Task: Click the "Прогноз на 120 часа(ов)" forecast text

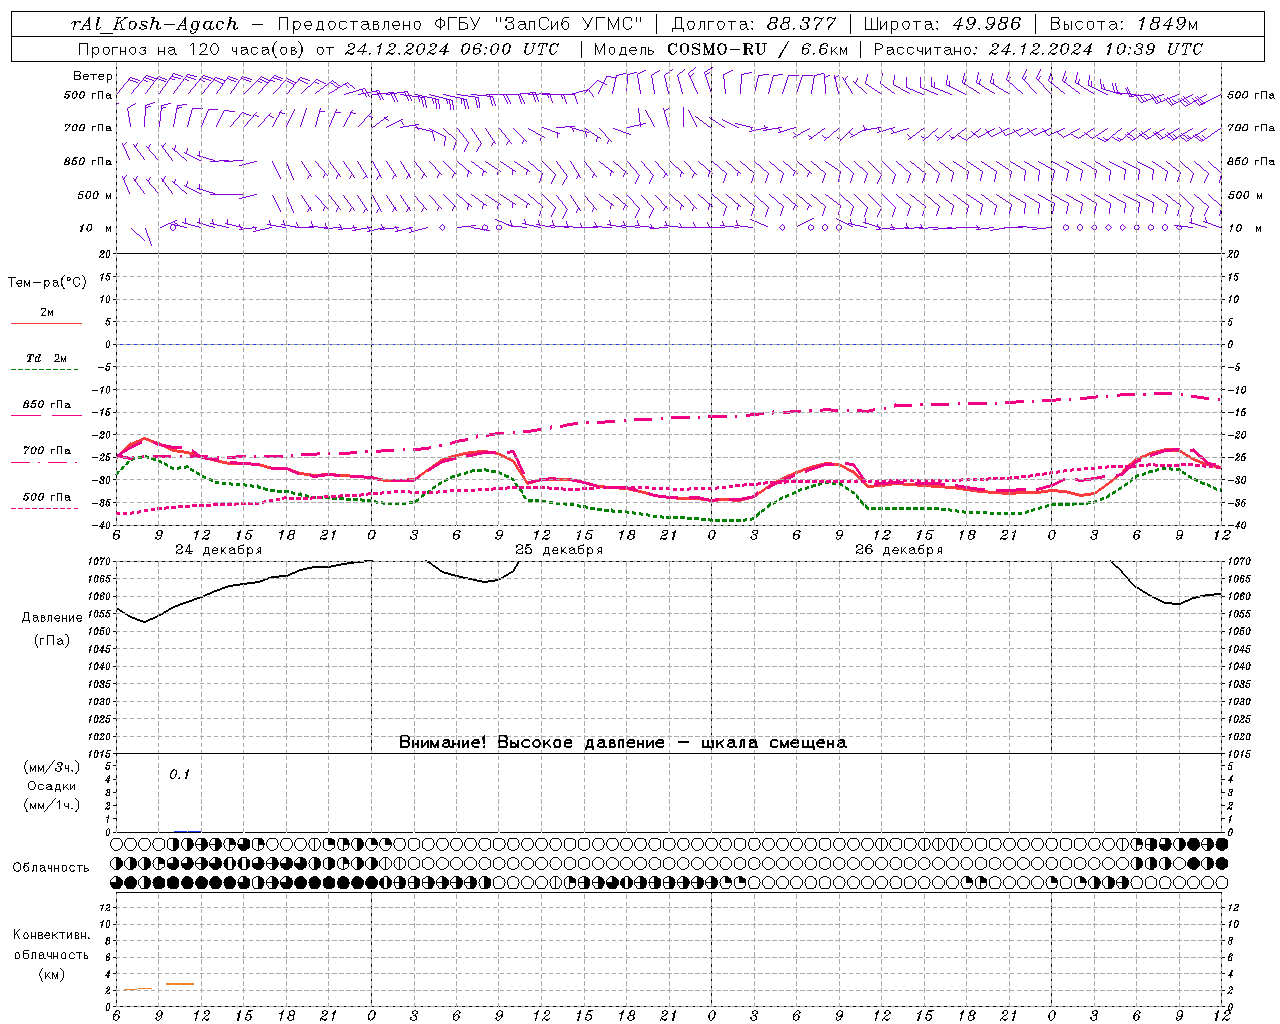Action: (x=191, y=49)
